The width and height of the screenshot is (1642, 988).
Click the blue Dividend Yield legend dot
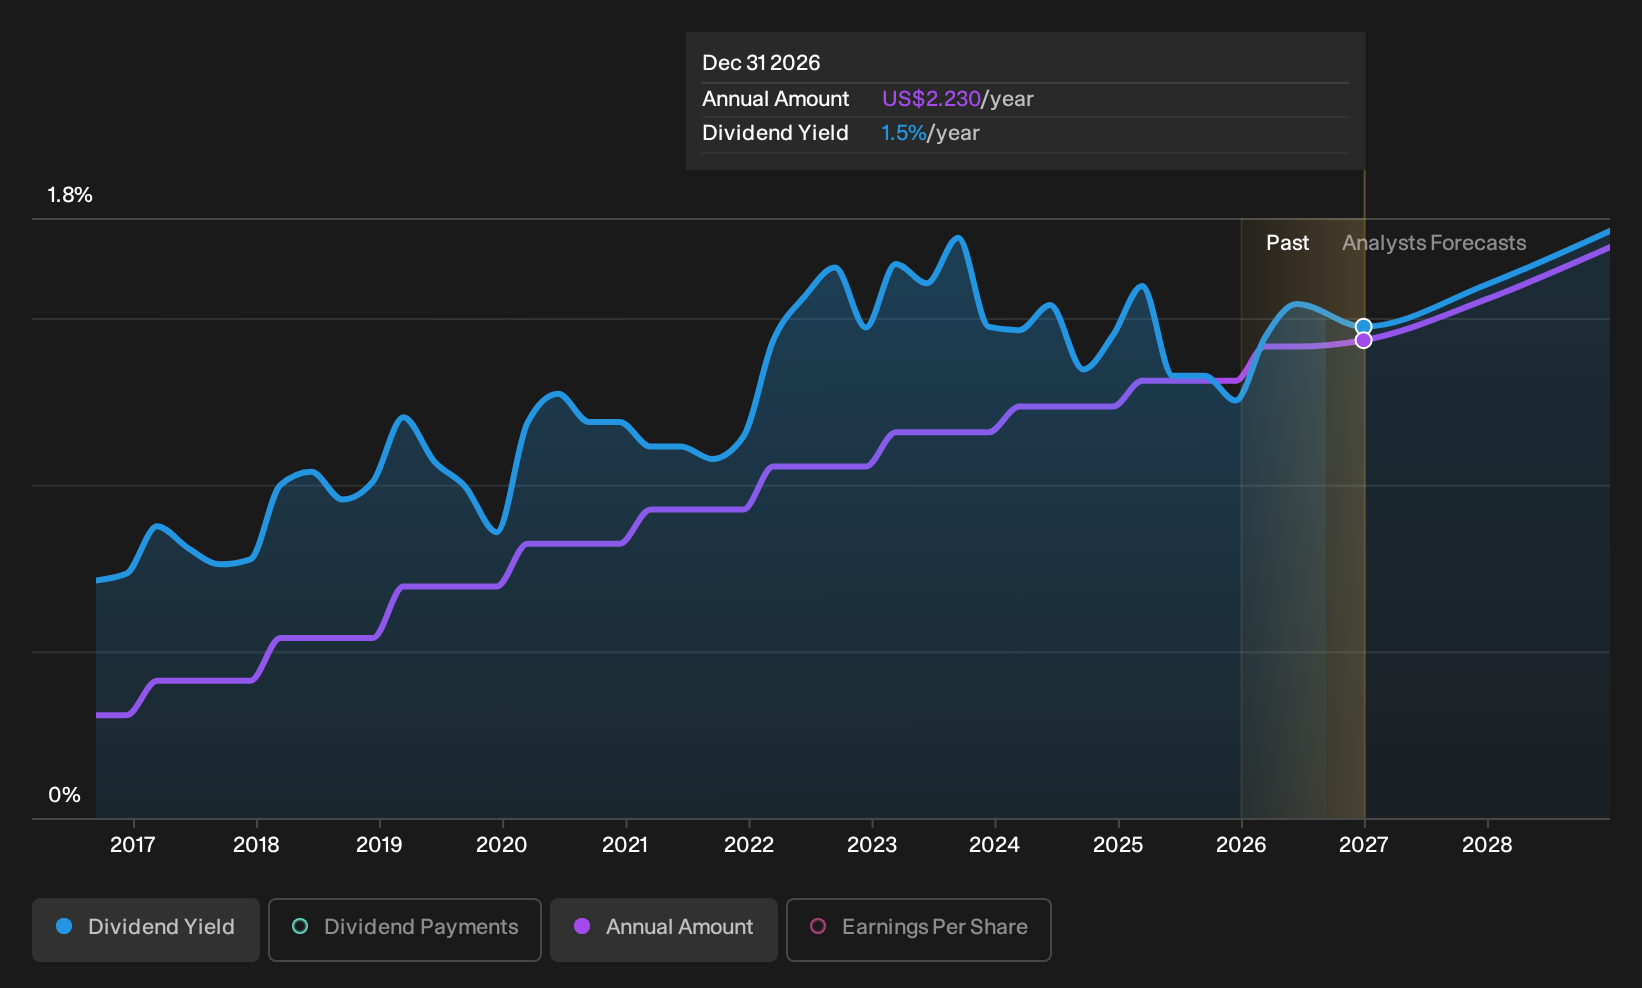pos(64,927)
